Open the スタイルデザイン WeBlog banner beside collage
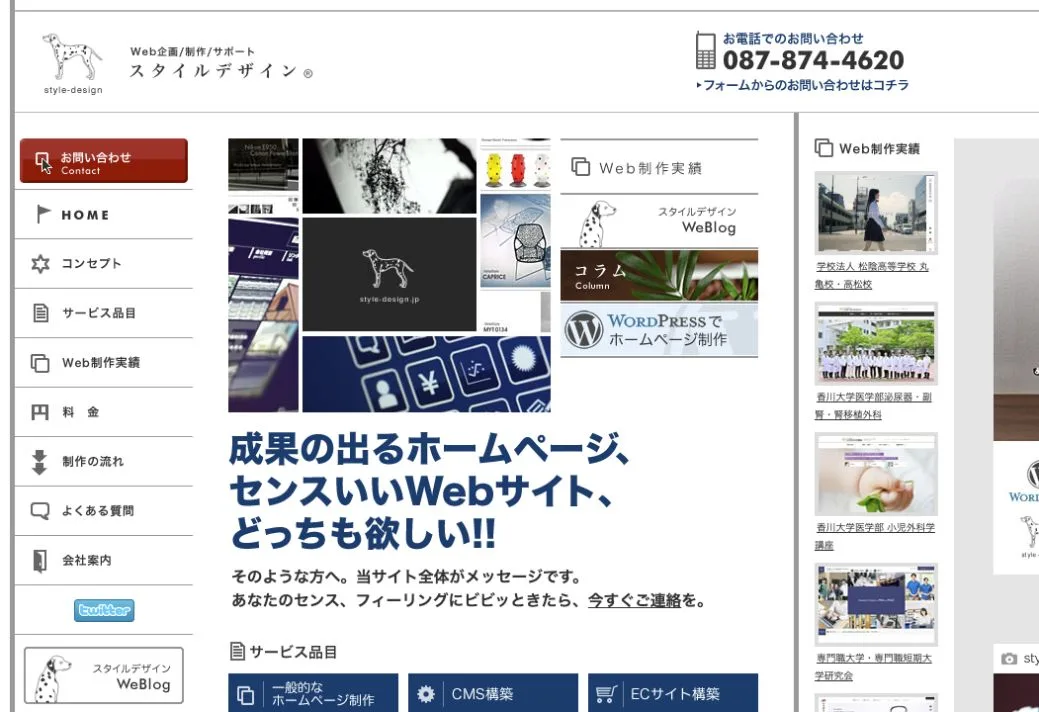Screen dimensions: 1039x712 click(659, 222)
